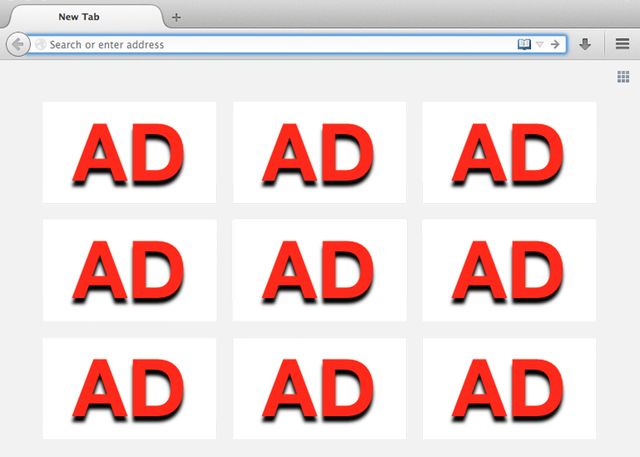Click the globe site identity icon

(40, 45)
